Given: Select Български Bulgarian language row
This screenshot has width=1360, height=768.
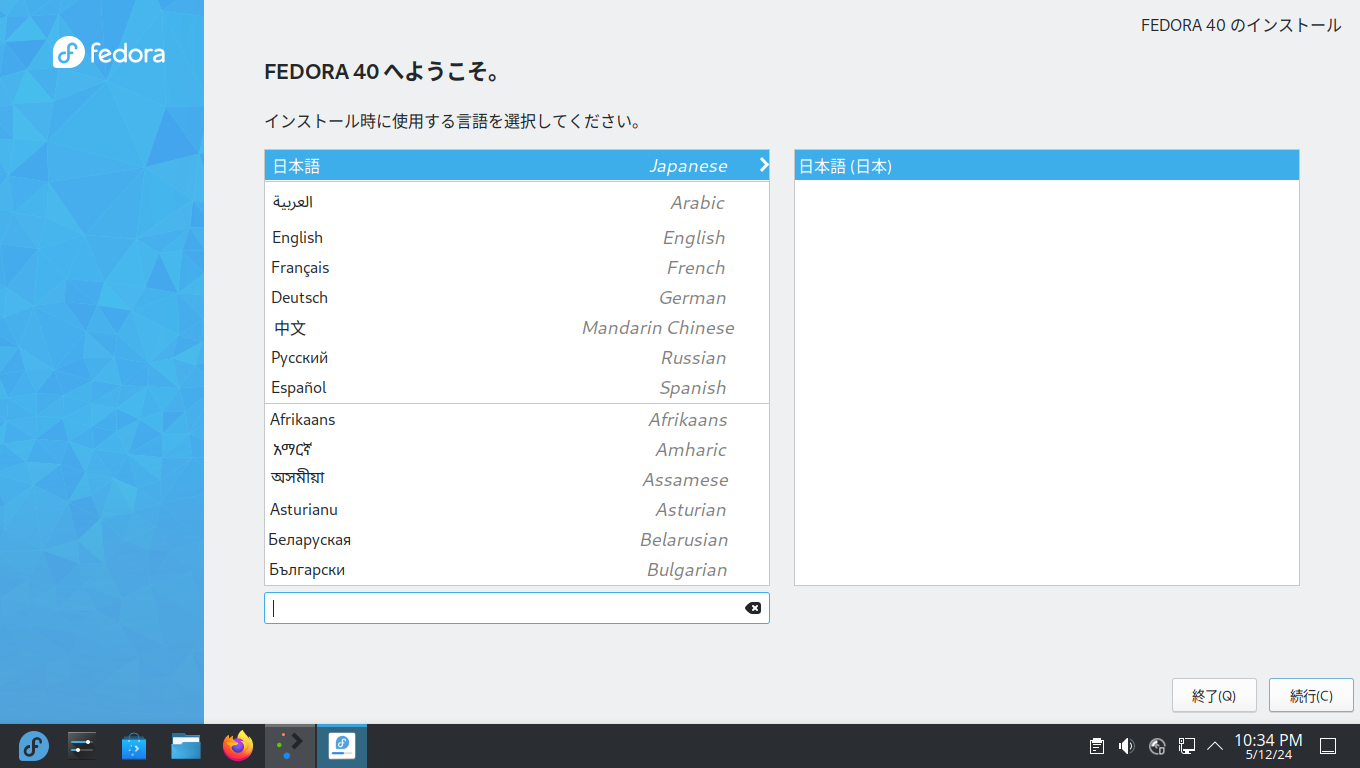Looking at the screenshot, I should pyautogui.click(x=517, y=569).
